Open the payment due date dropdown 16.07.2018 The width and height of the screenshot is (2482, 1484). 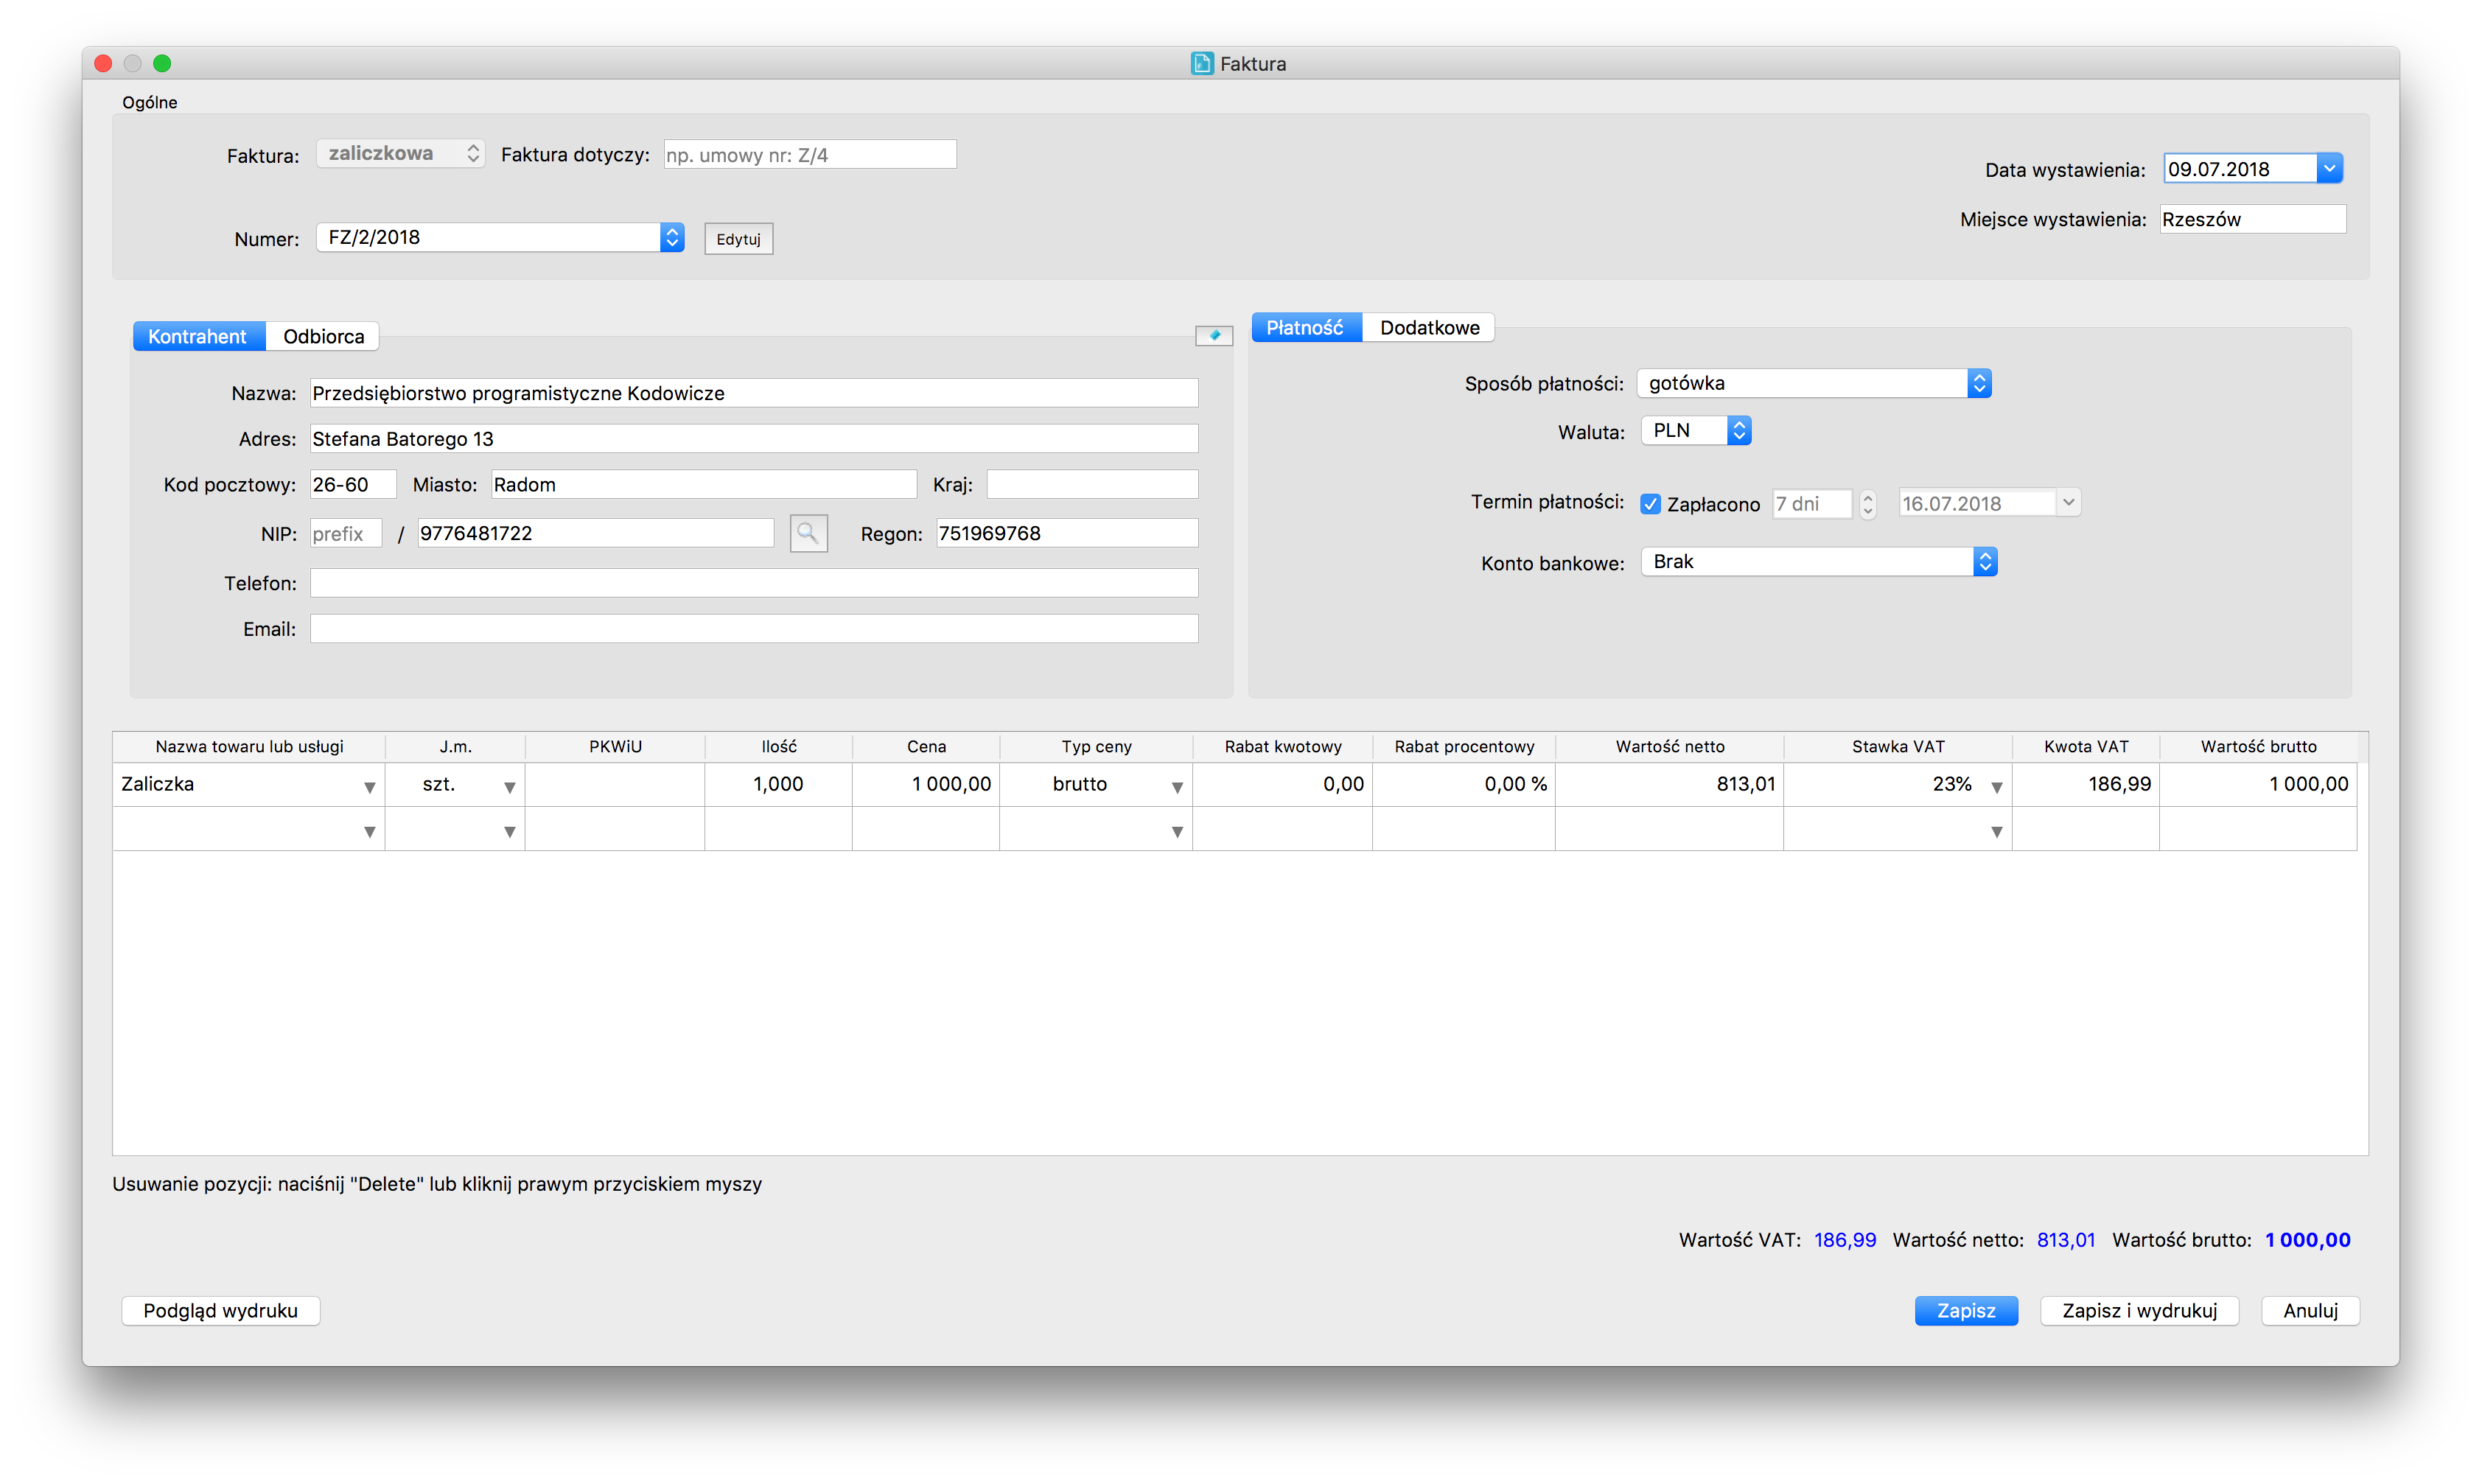(2068, 503)
